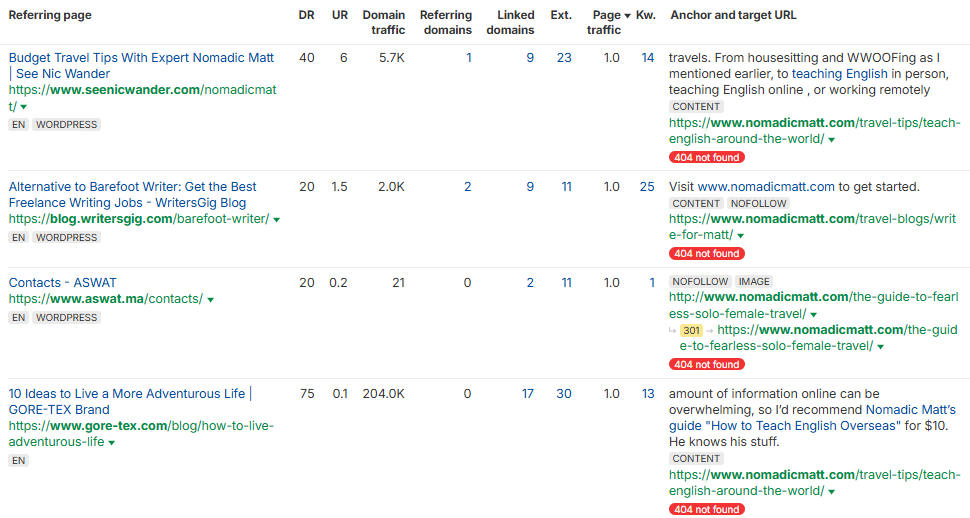Viewport: 970px width, 518px height.
Task: Expand arrow after gore-tex row target URL
Action: point(831,492)
